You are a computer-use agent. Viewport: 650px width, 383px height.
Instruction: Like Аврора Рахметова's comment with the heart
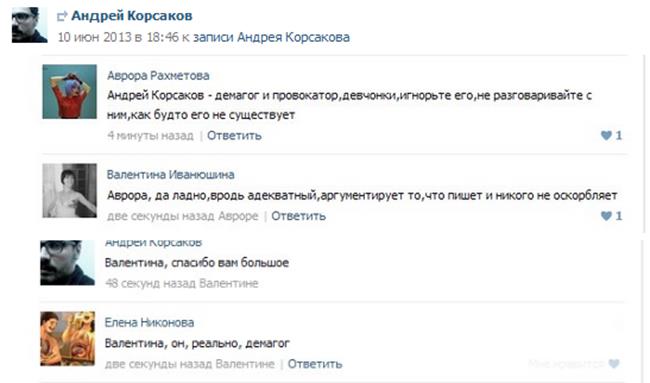(x=606, y=135)
